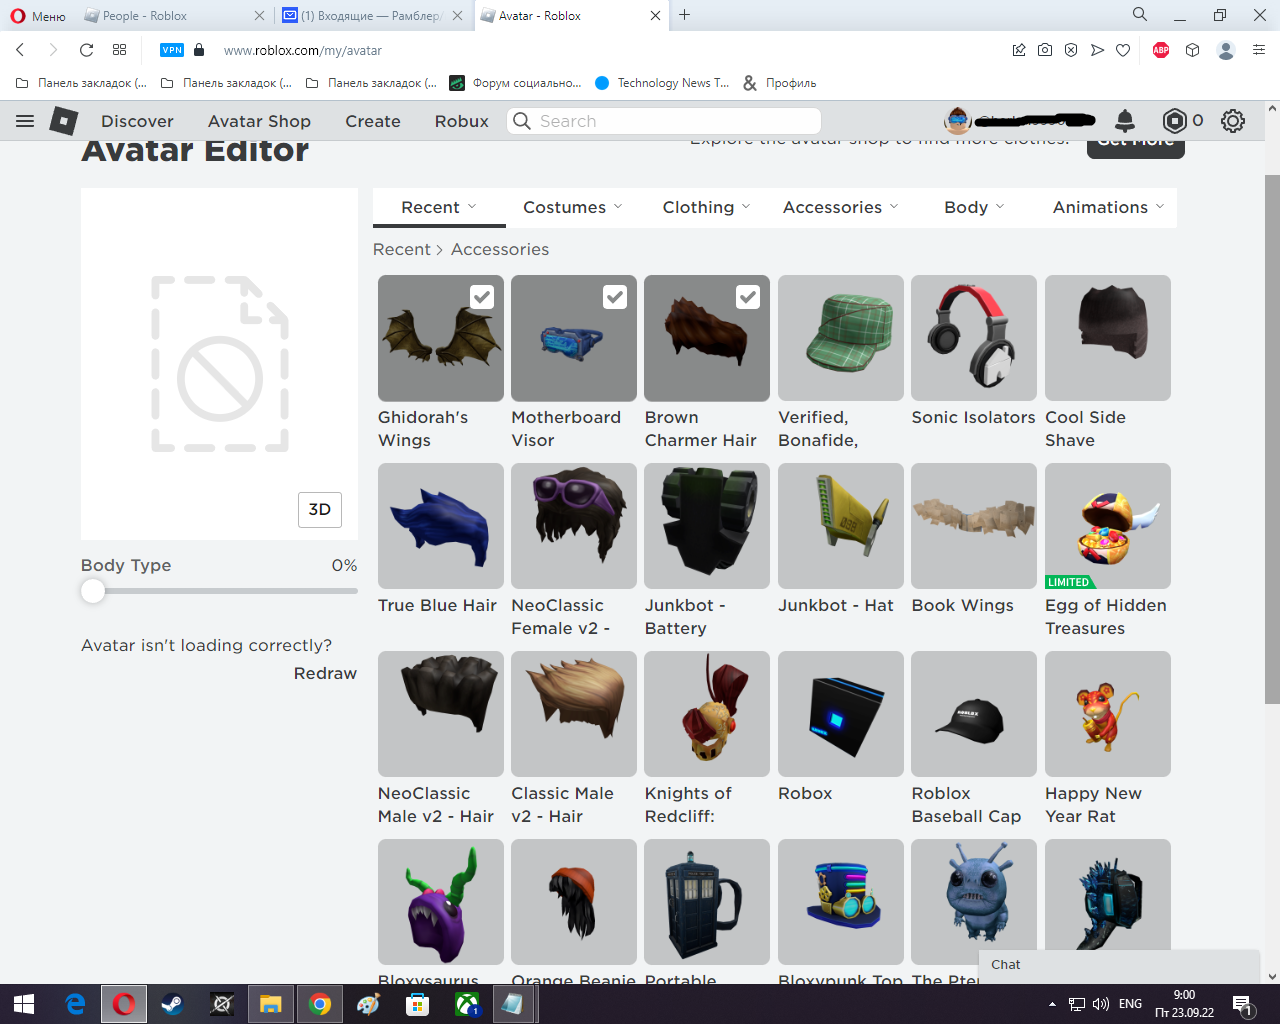This screenshot has height=1024, width=1280.
Task: Uncheck Motherboard Visor accessory checkbox
Action: (615, 297)
